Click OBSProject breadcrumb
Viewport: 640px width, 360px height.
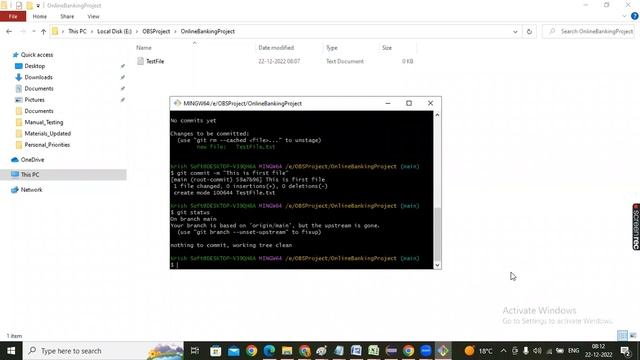click(x=156, y=31)
